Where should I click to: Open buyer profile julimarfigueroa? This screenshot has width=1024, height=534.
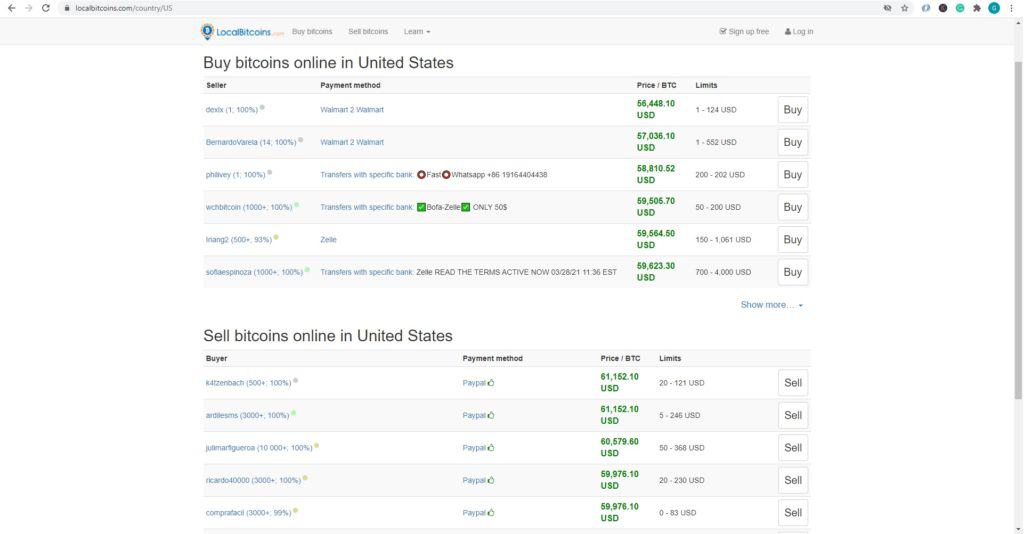click(x=259, y=448)
